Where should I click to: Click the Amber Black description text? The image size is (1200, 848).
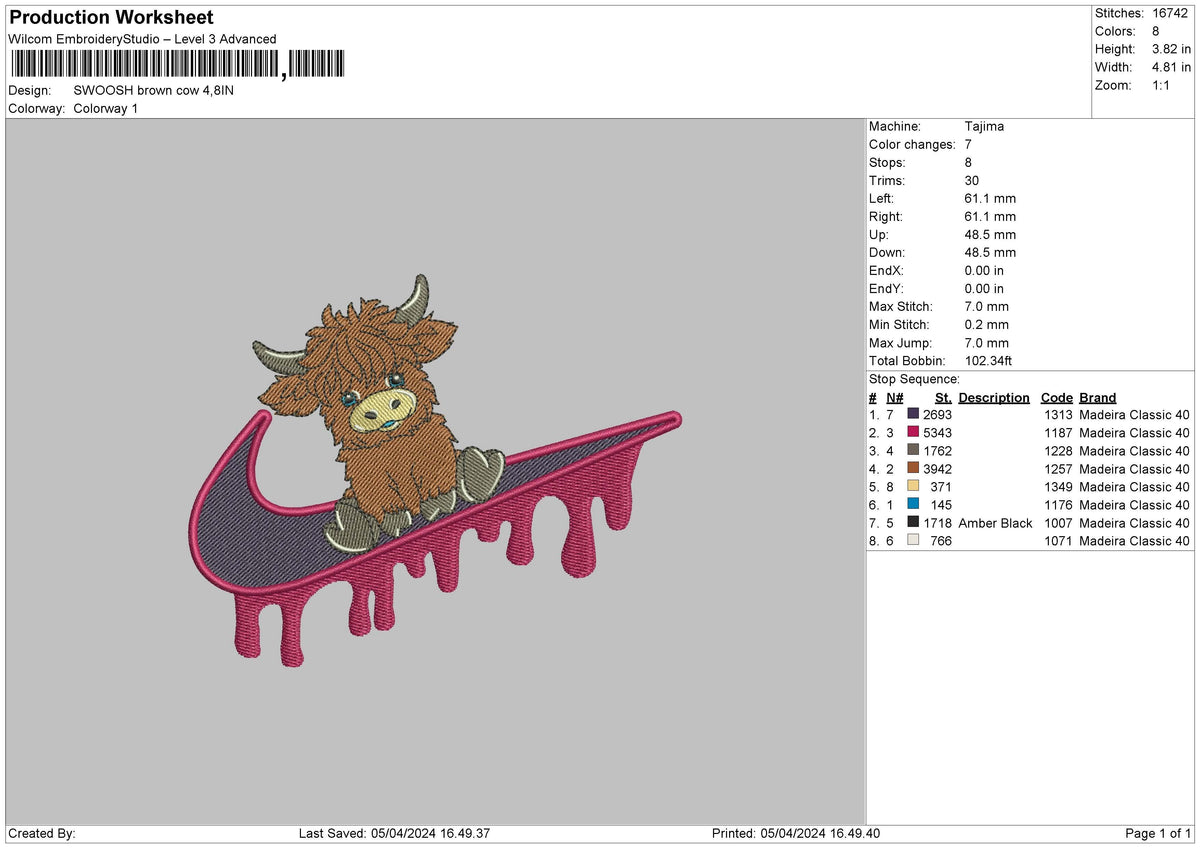pyautogui.click(x=995, y=523)
